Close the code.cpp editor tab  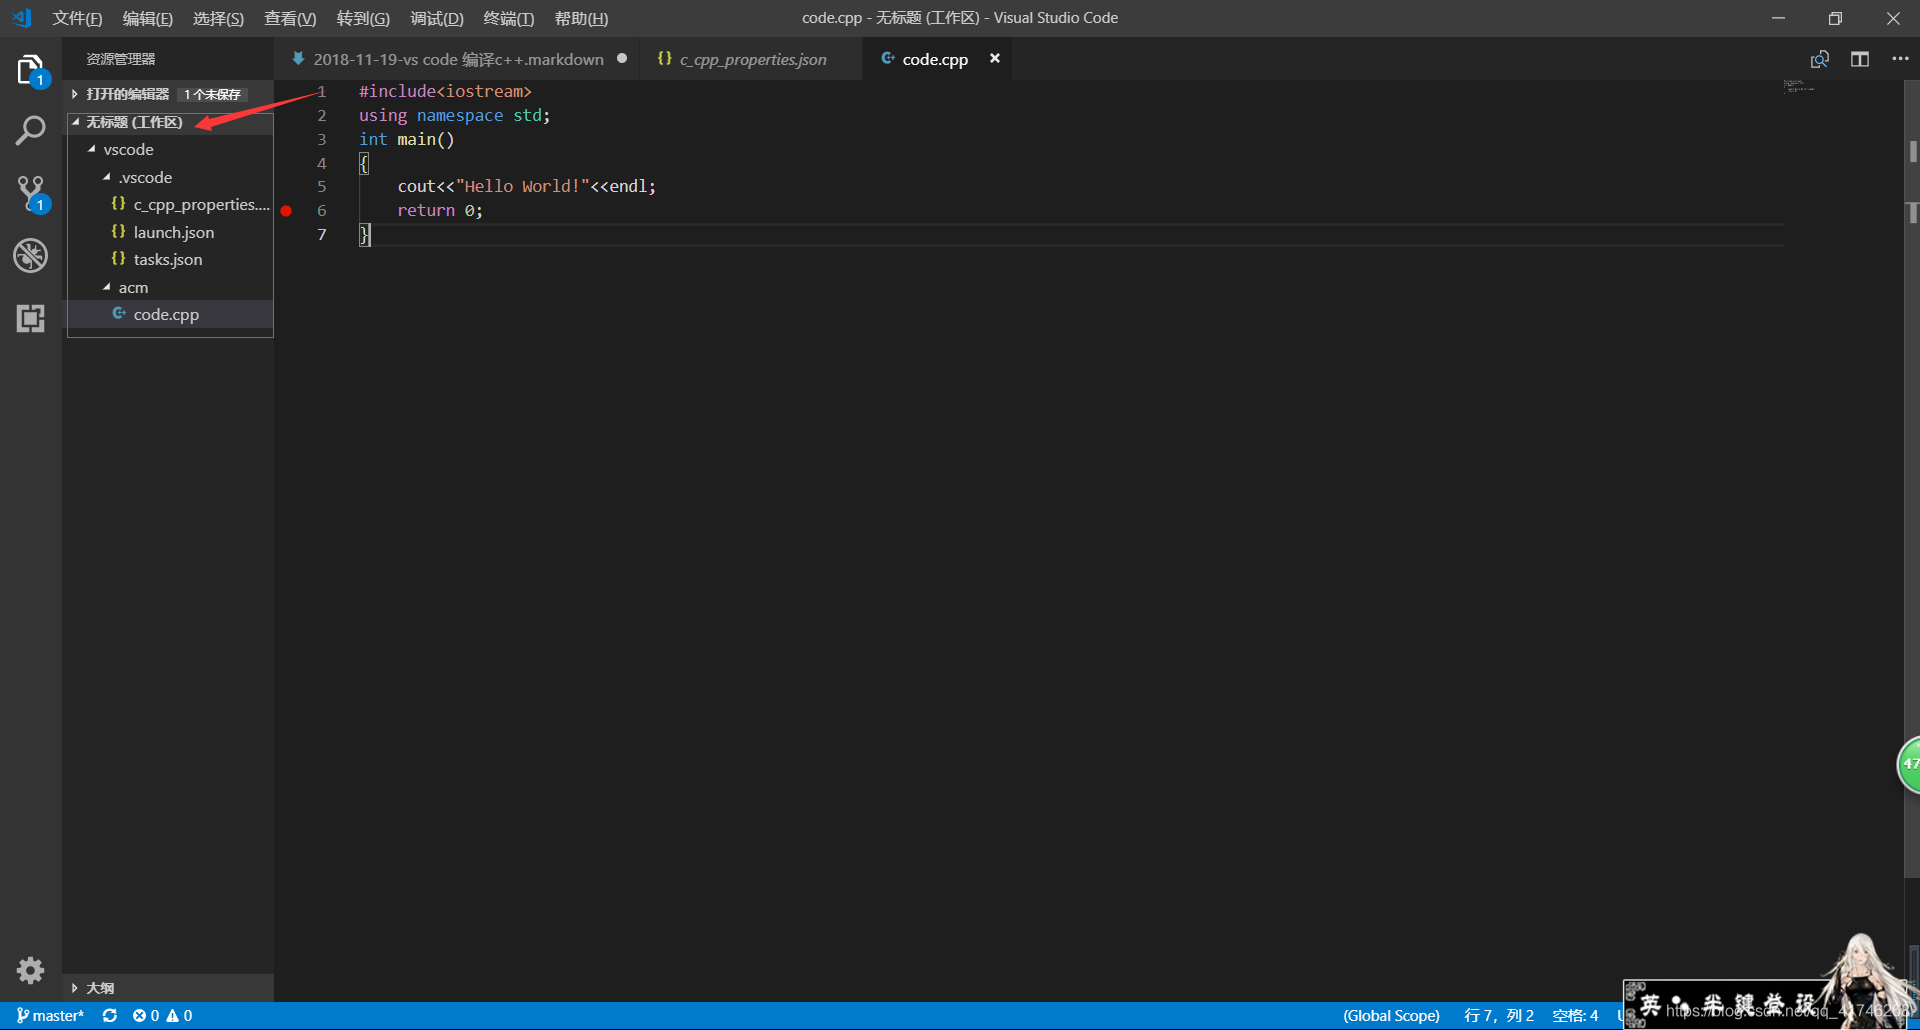[x=994, y=59]
